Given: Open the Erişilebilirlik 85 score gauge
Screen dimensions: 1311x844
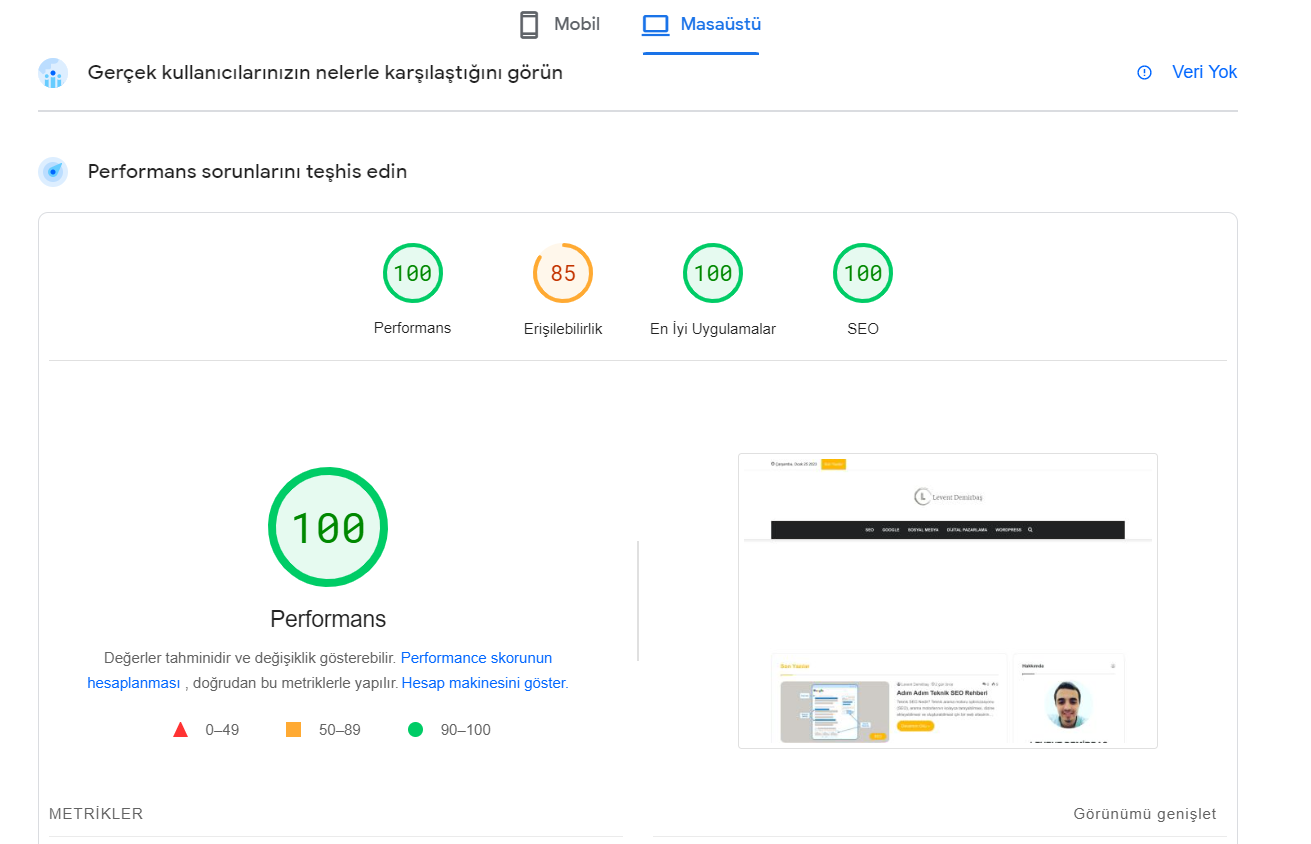Looking at the screenshot, I should coord(563,273).
